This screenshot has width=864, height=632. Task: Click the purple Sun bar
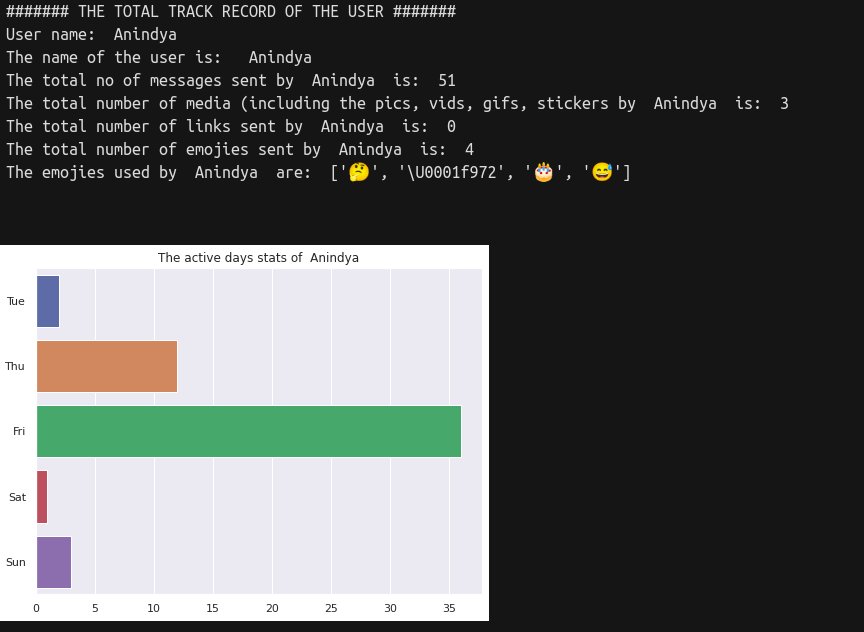(54, 562)
